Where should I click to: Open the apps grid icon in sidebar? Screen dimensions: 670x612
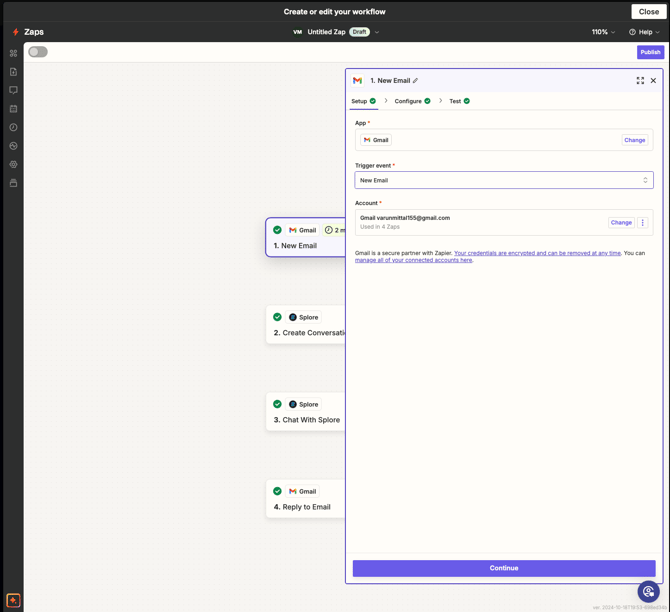pyautogui.click(x=14, y=53)
